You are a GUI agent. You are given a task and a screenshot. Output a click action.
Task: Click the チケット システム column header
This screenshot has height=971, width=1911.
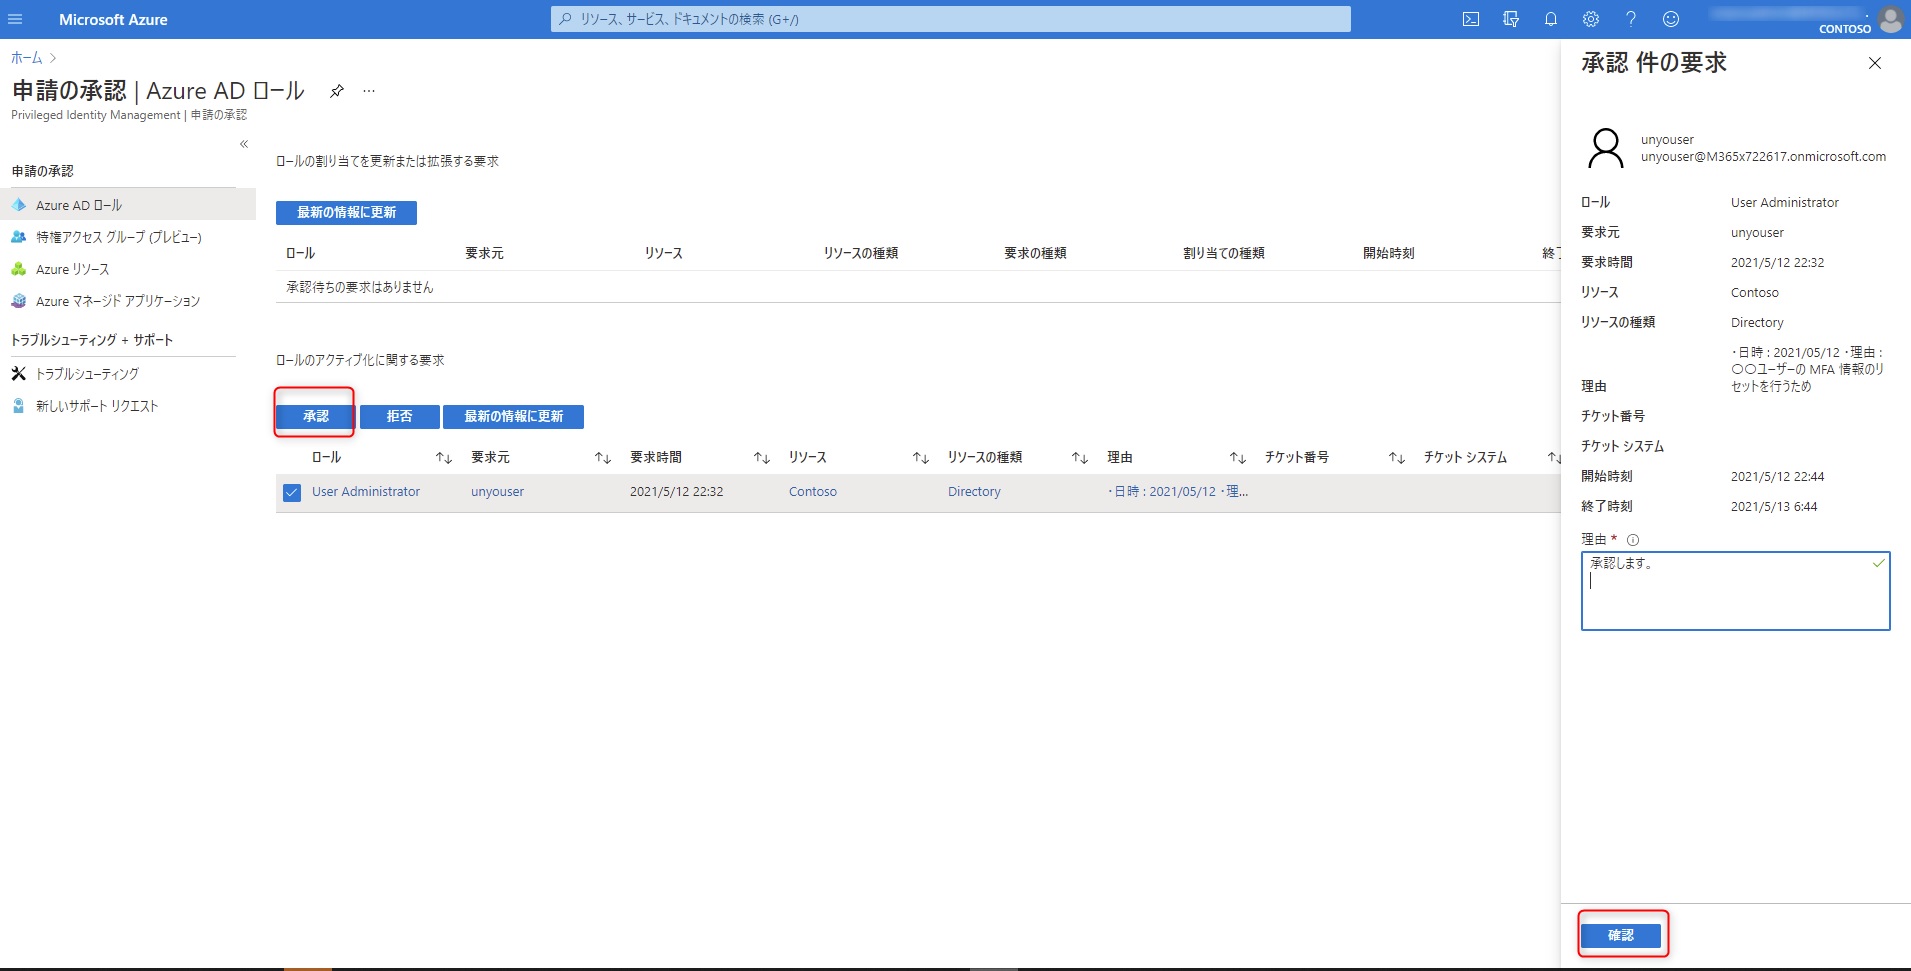(x=1465, y=458)
